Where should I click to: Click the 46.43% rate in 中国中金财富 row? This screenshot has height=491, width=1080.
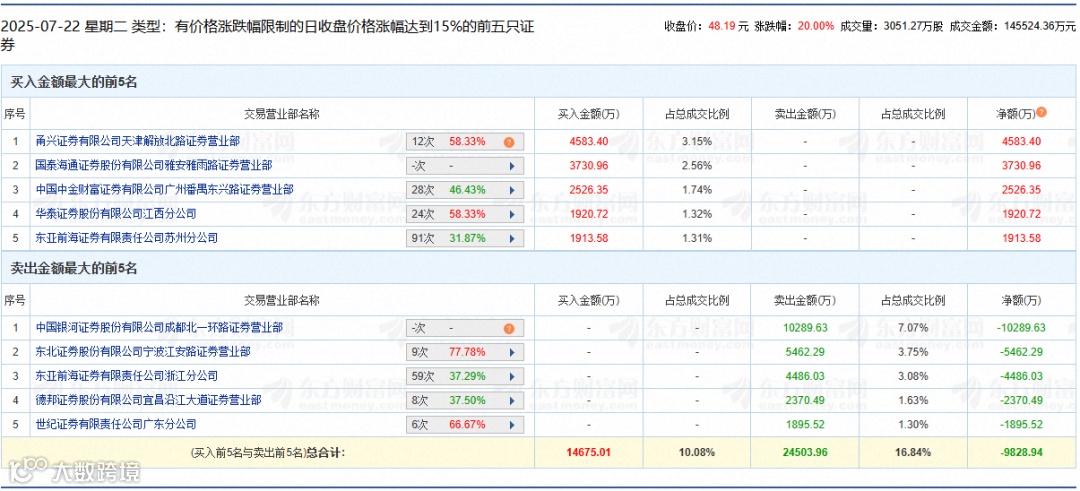tap(467, 190)
